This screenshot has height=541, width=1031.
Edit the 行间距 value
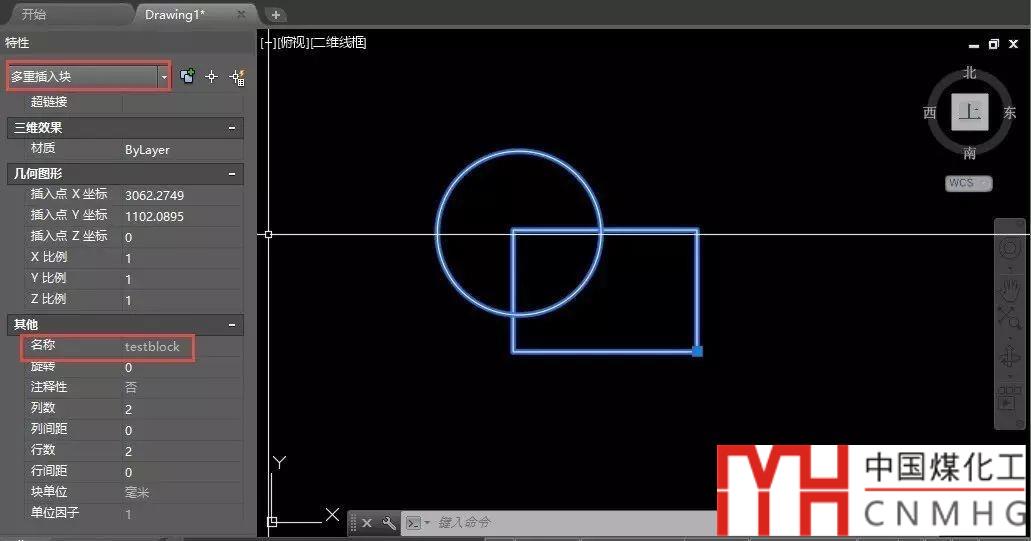point(183,472)
